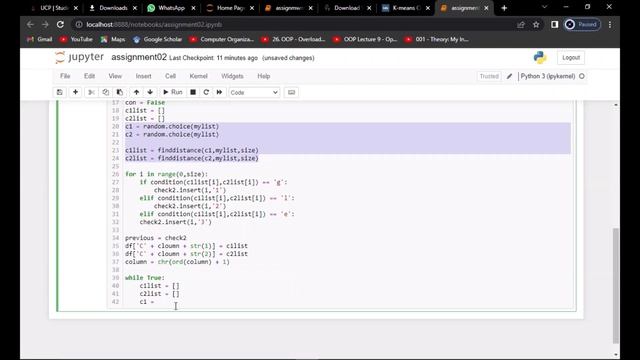
Task: Close the K-means tab
Action: tap(428, 8)
